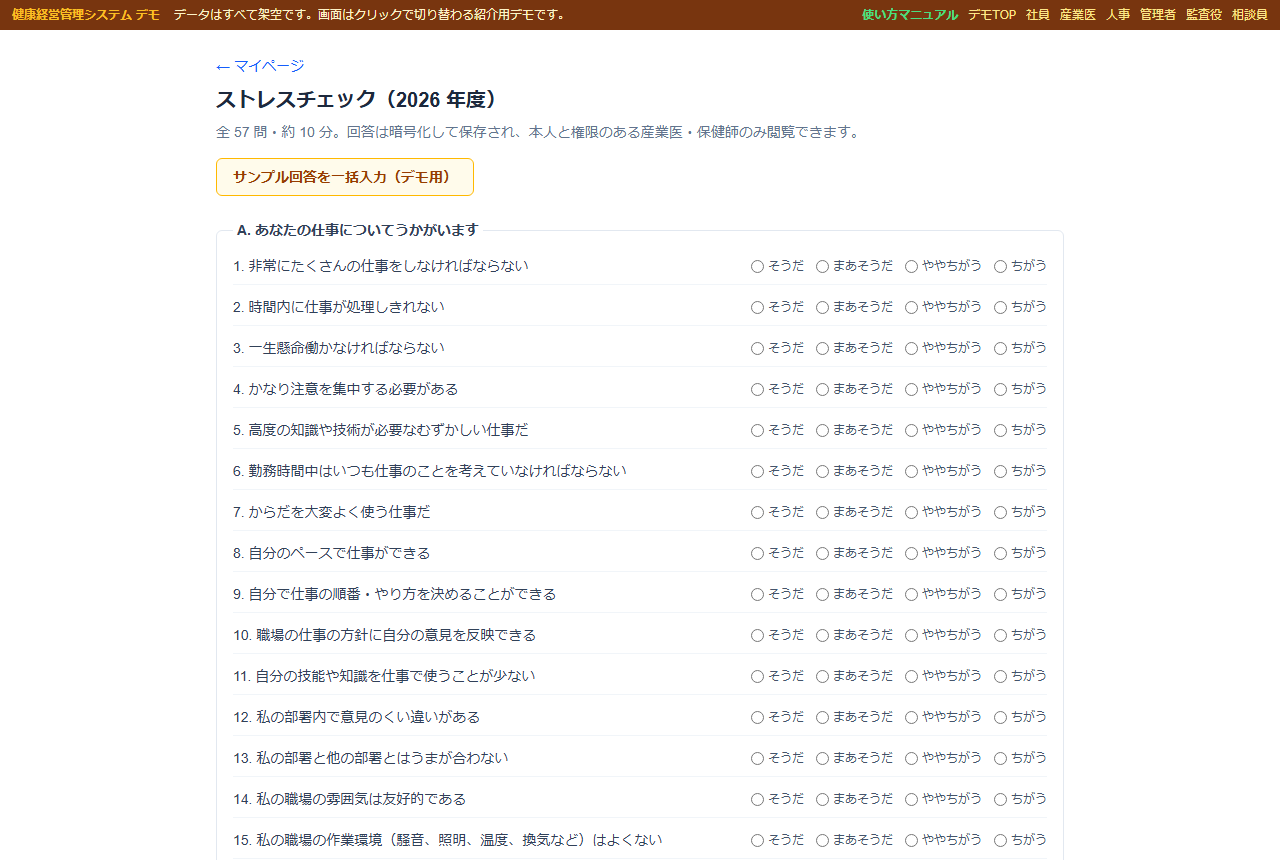Viewport: 1280px width, 860px height.
Task: Select ややちがう for question 1
Action: [911, 266]
